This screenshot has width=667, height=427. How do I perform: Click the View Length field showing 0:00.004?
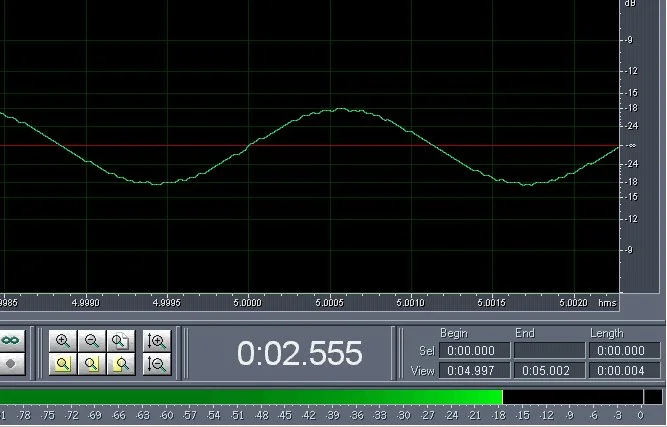tap(623, 371)
